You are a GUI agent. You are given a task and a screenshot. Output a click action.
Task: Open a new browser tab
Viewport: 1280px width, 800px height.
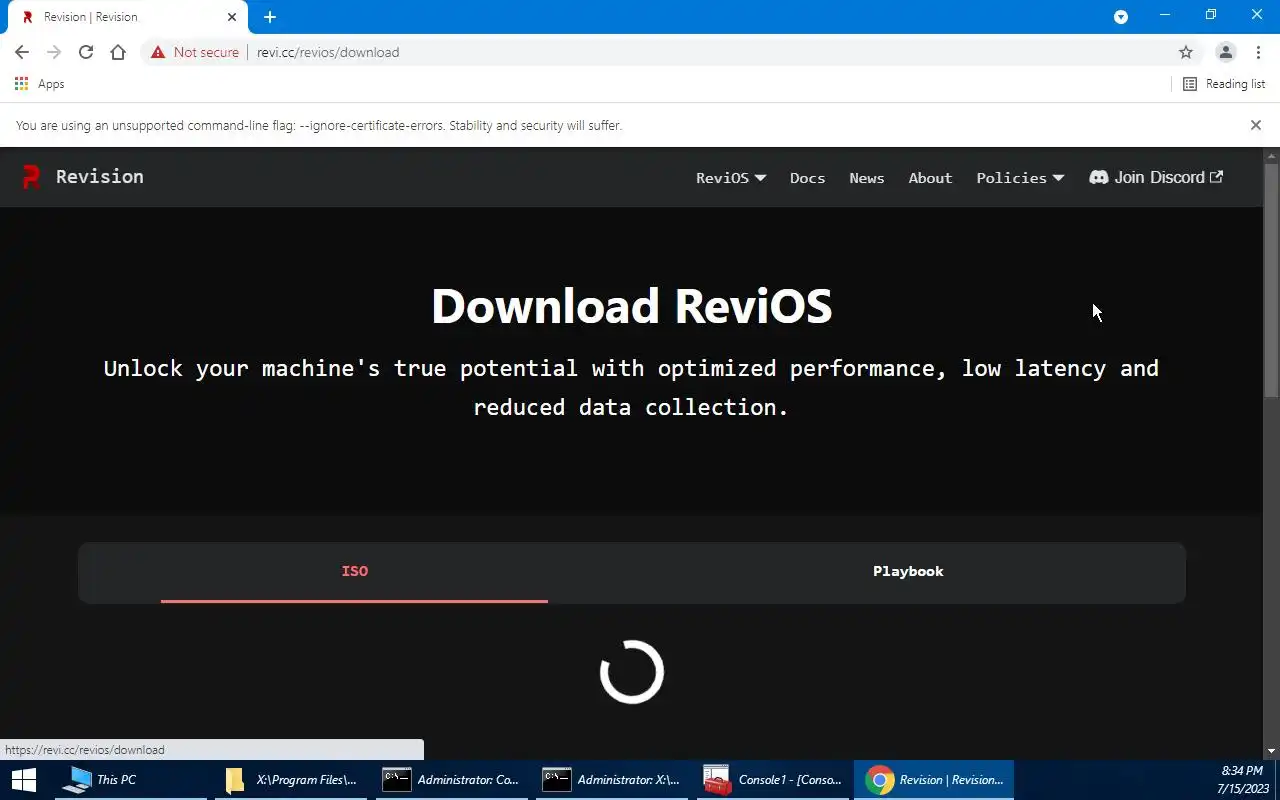(270, 17)
